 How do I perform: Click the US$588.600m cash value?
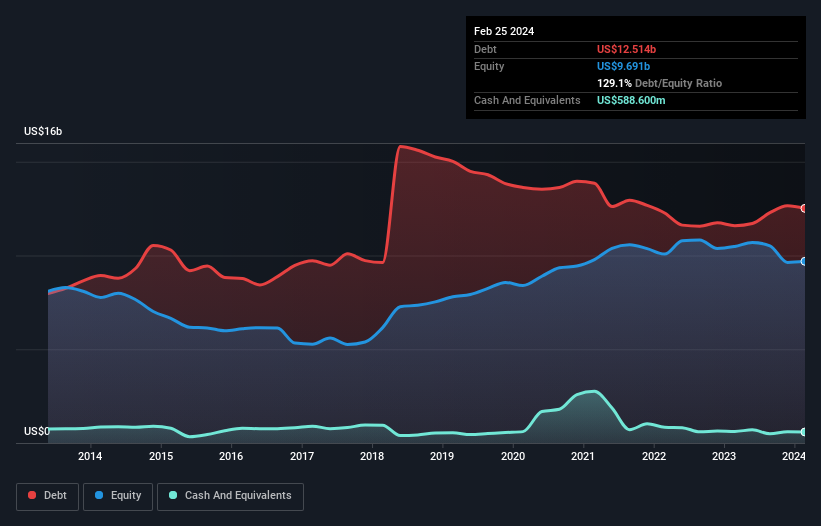[x=631, y=100]
